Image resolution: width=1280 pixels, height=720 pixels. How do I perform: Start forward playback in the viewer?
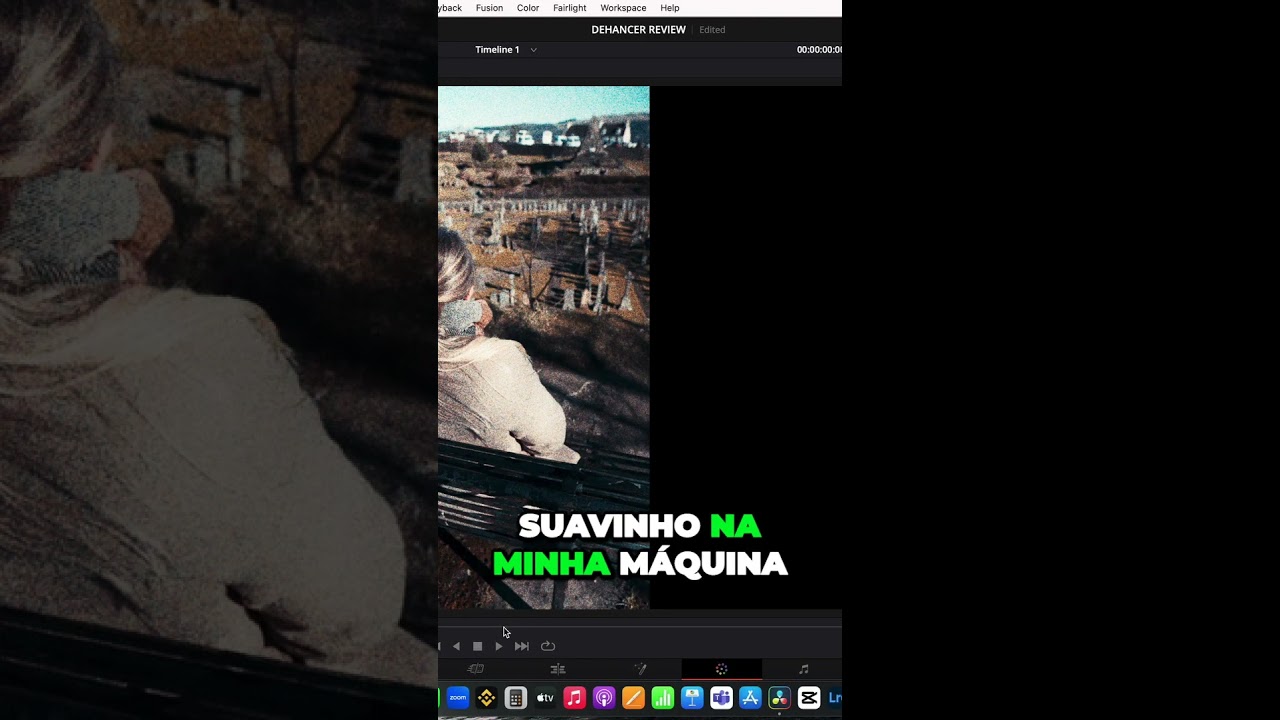pyautogui.click(x=498, y=646)
